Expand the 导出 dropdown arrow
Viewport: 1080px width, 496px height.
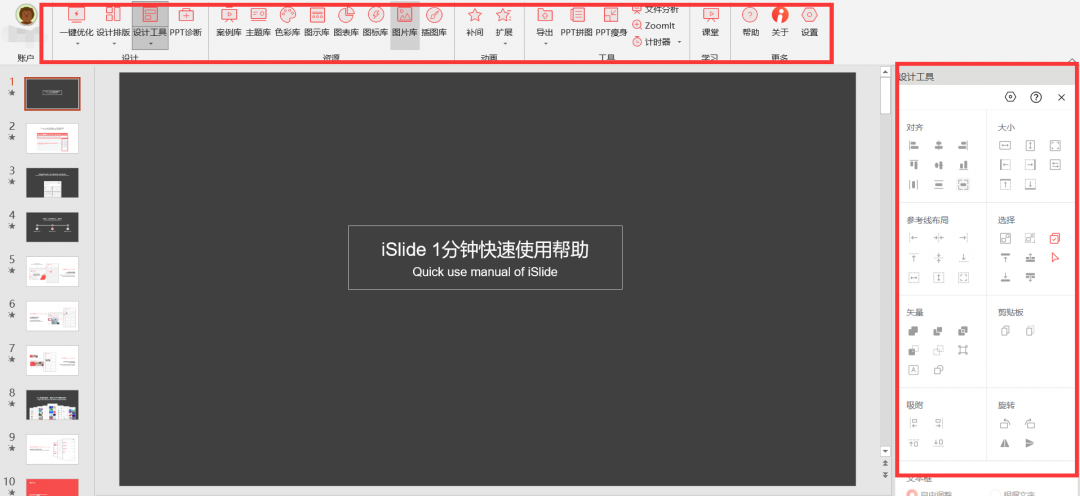(545, 45)
